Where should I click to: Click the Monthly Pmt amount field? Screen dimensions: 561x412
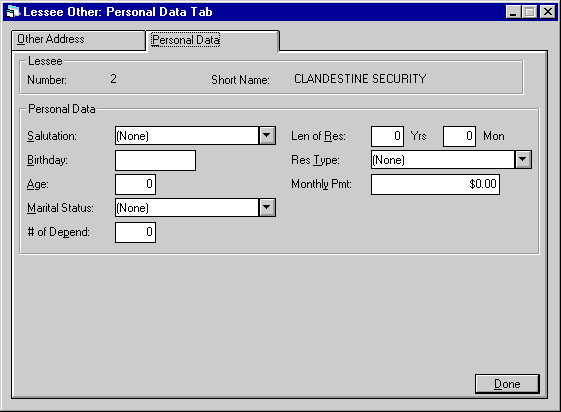click(435, 184)
